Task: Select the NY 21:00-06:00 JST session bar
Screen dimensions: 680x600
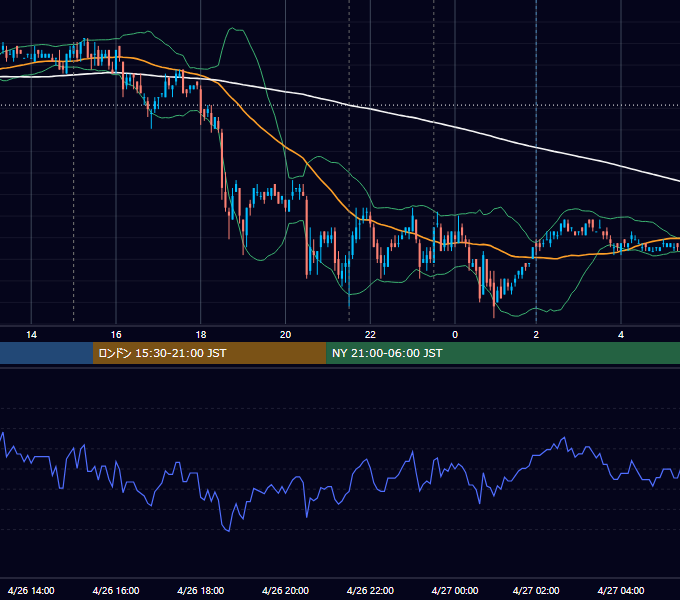Action: click(503, 353)
